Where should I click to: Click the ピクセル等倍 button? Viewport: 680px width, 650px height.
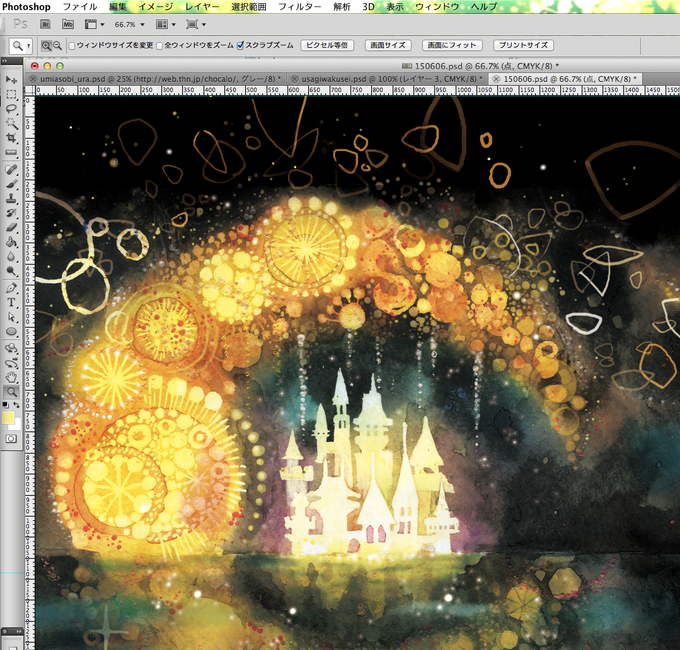[327, 45]
